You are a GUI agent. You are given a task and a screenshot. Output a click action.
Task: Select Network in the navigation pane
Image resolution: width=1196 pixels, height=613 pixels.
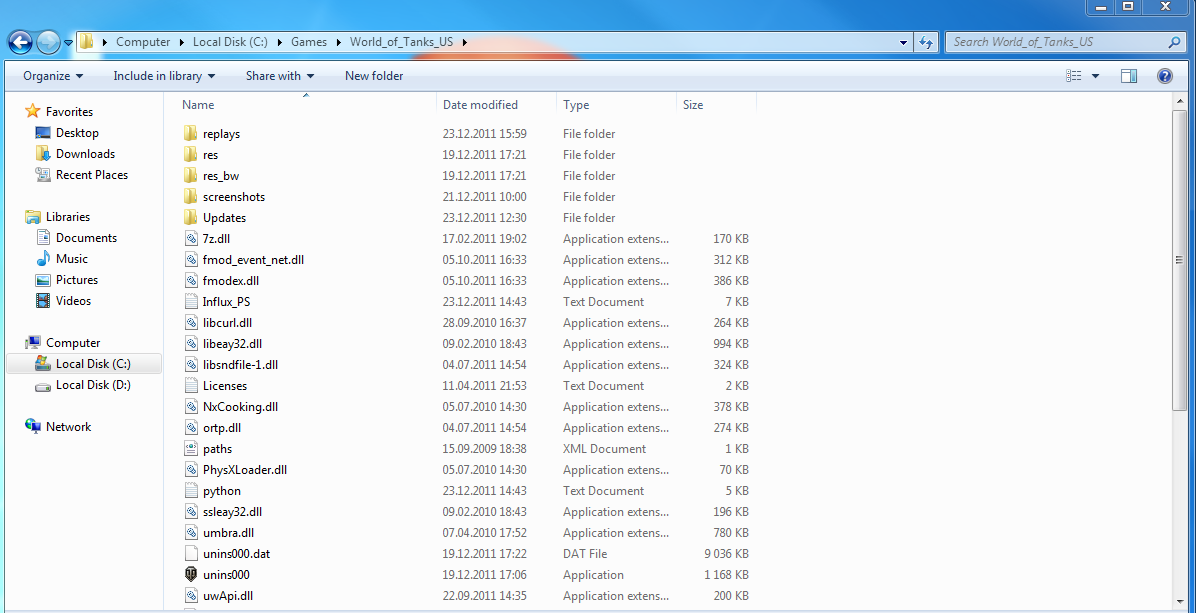(68, 427)
